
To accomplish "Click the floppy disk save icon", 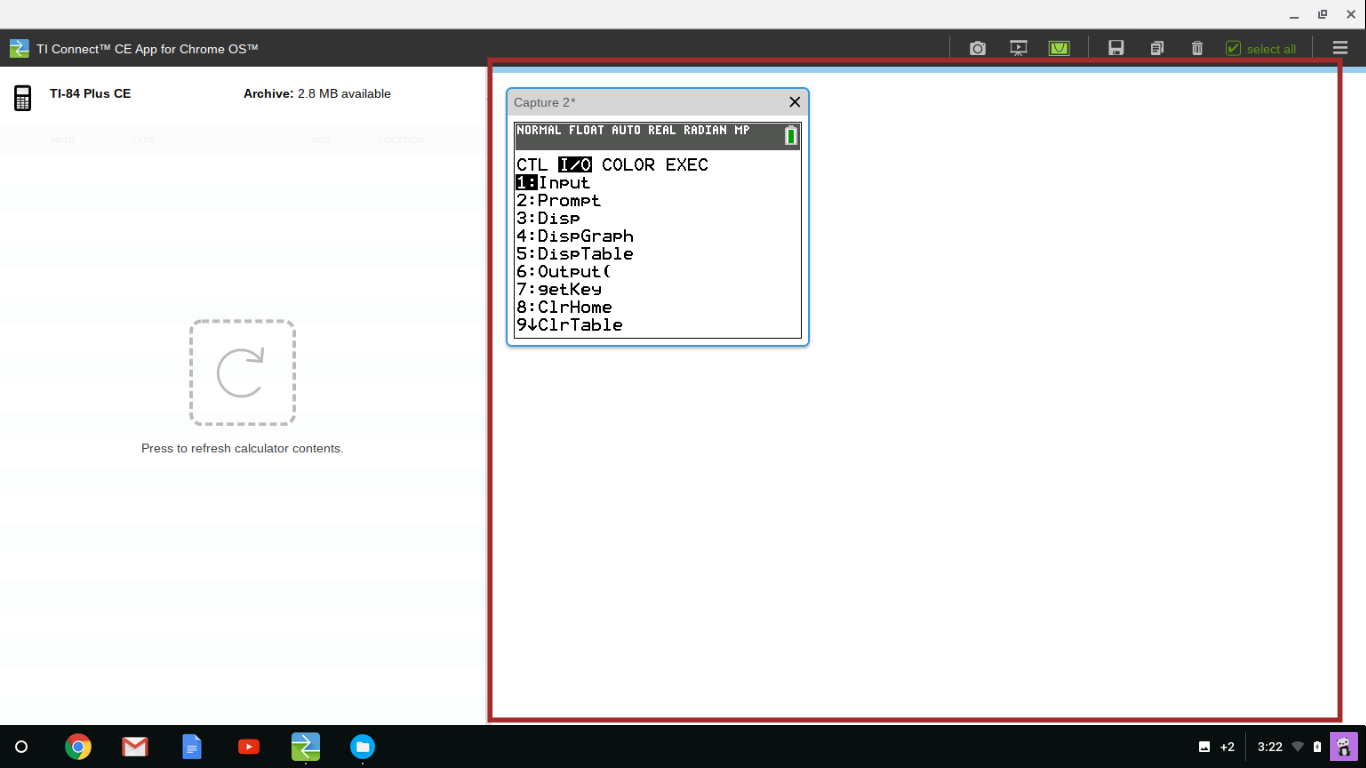I will coord(1116,48).
